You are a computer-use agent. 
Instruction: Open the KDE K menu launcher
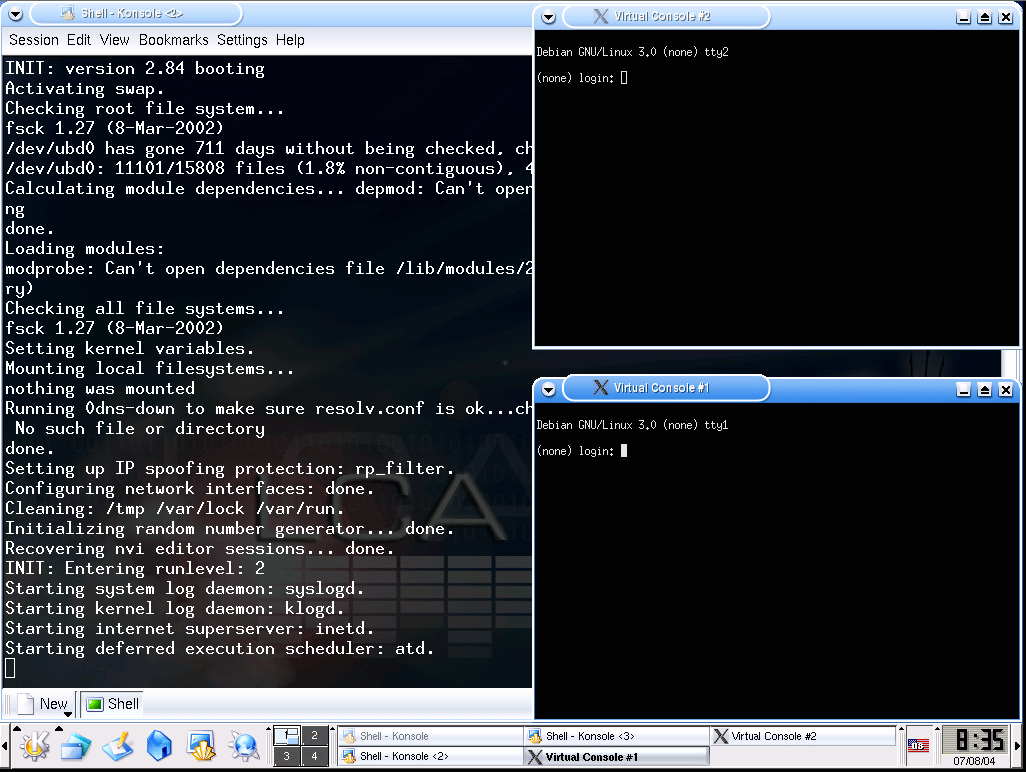35,746
